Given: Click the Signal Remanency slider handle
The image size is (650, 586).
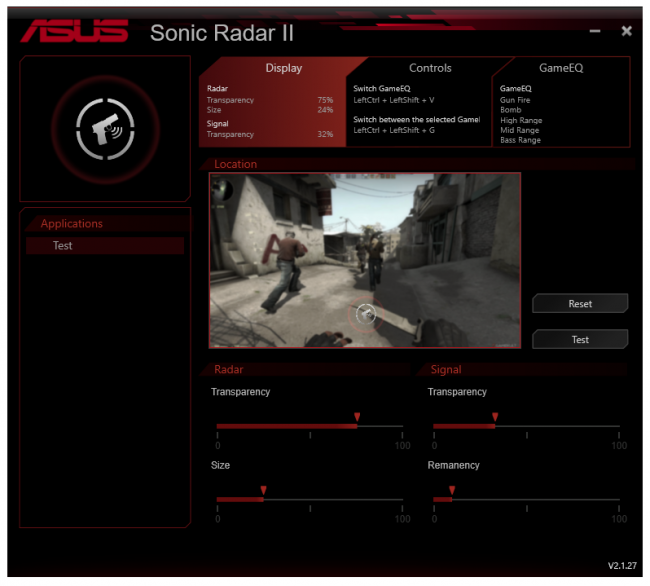Looking at the screenshot, I should click(451, 490).
